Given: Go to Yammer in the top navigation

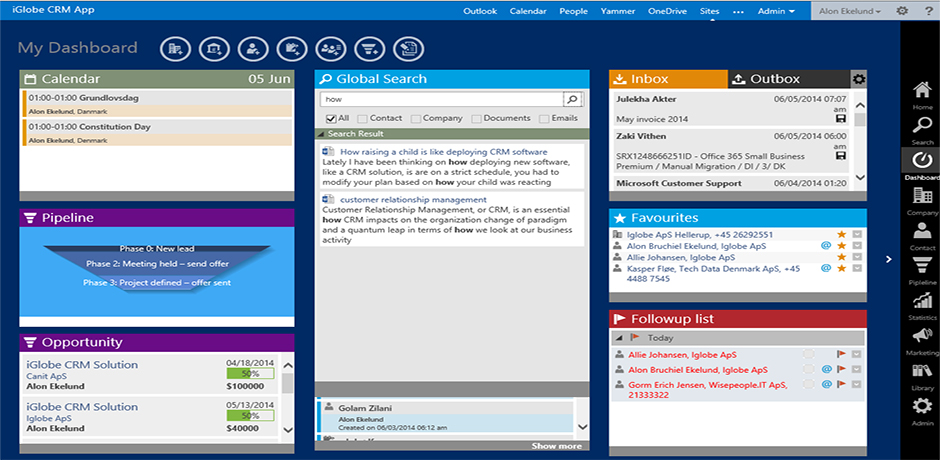Looking at the screenshot, I should (618, 11).
